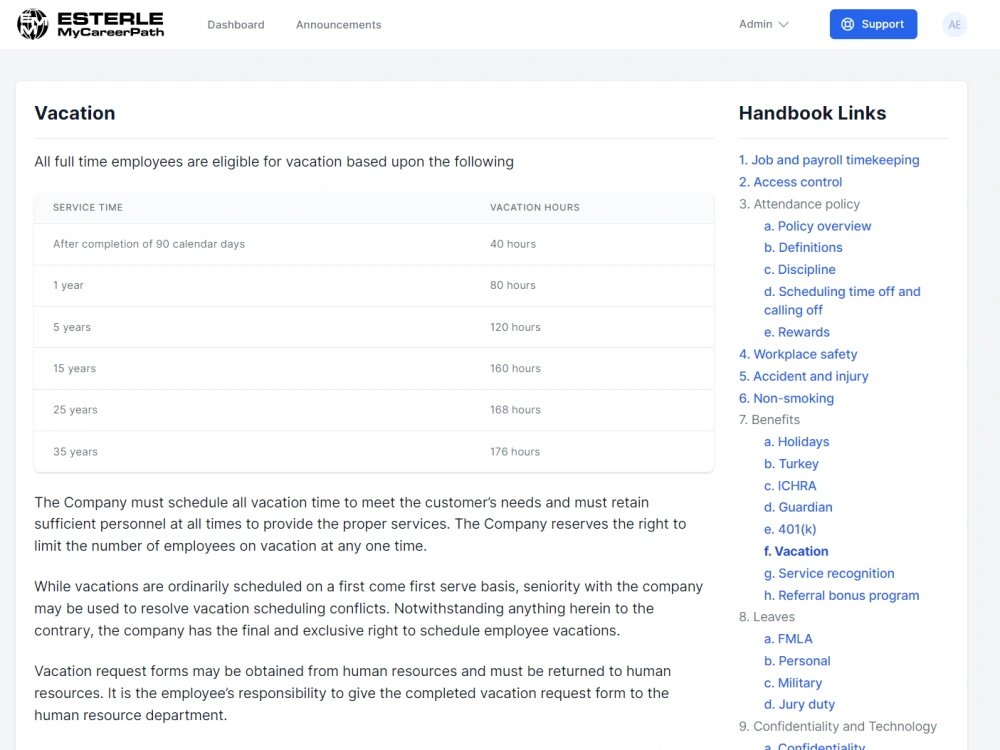
Task: Select the '25 years' table cell
Action: pyautogui.click(x=75, y=410)
